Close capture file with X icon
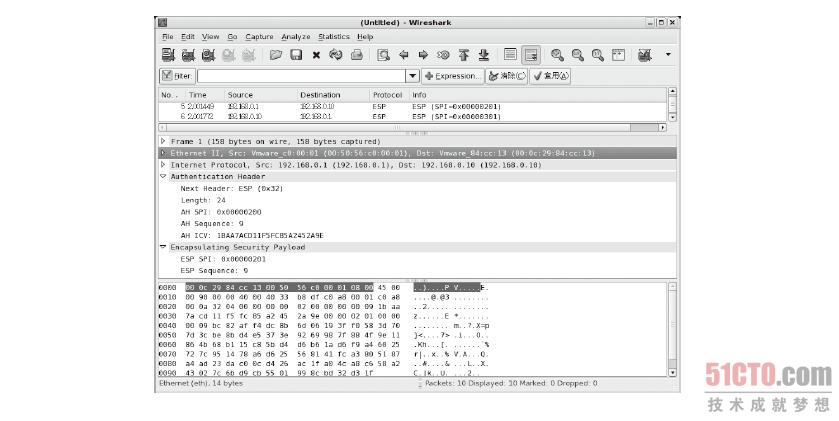The width and height of the screenshot is (839, 421). point(316,55)
